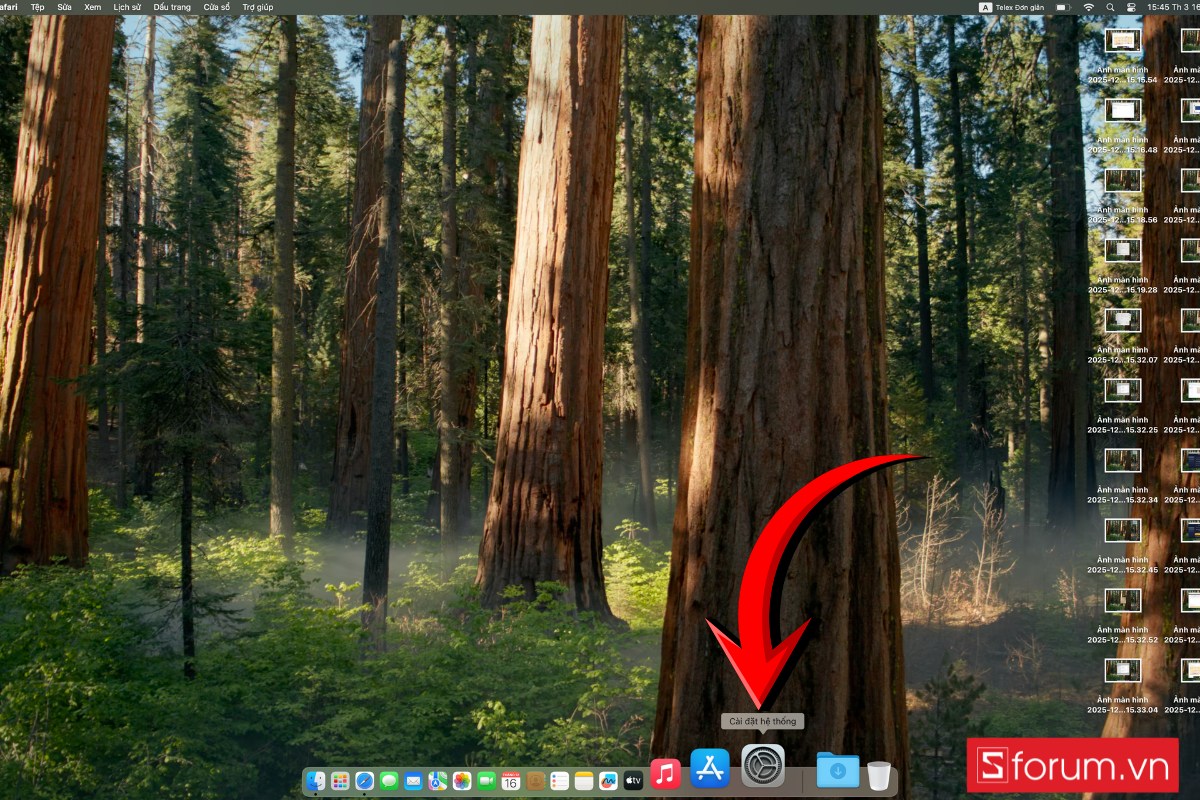
Task: Open Freeform from the Dock
Action: (608, 781)
